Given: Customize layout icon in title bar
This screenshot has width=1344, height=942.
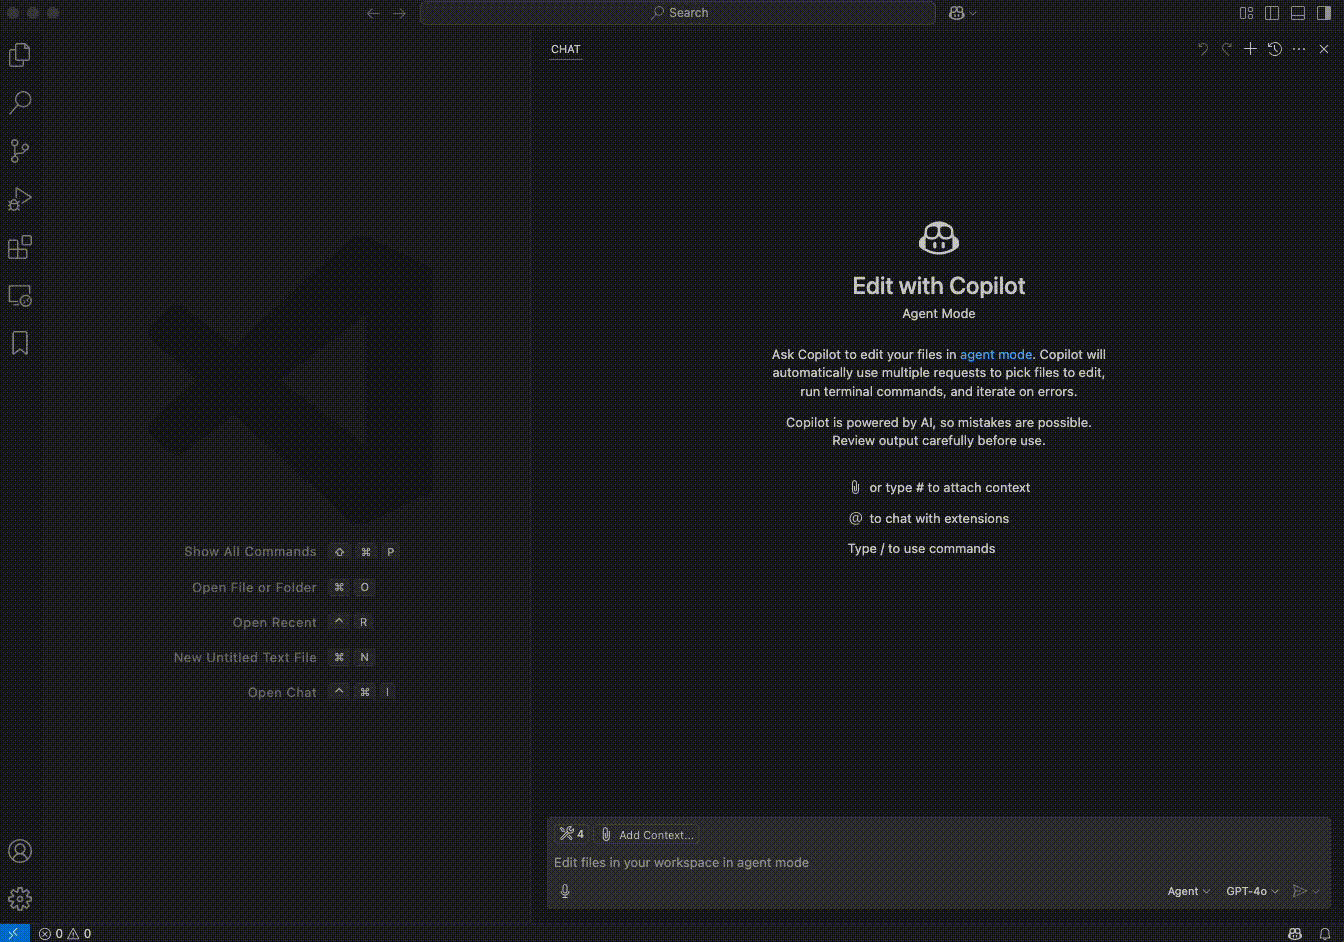Looking at the screenshot, I should point(1246,13).
